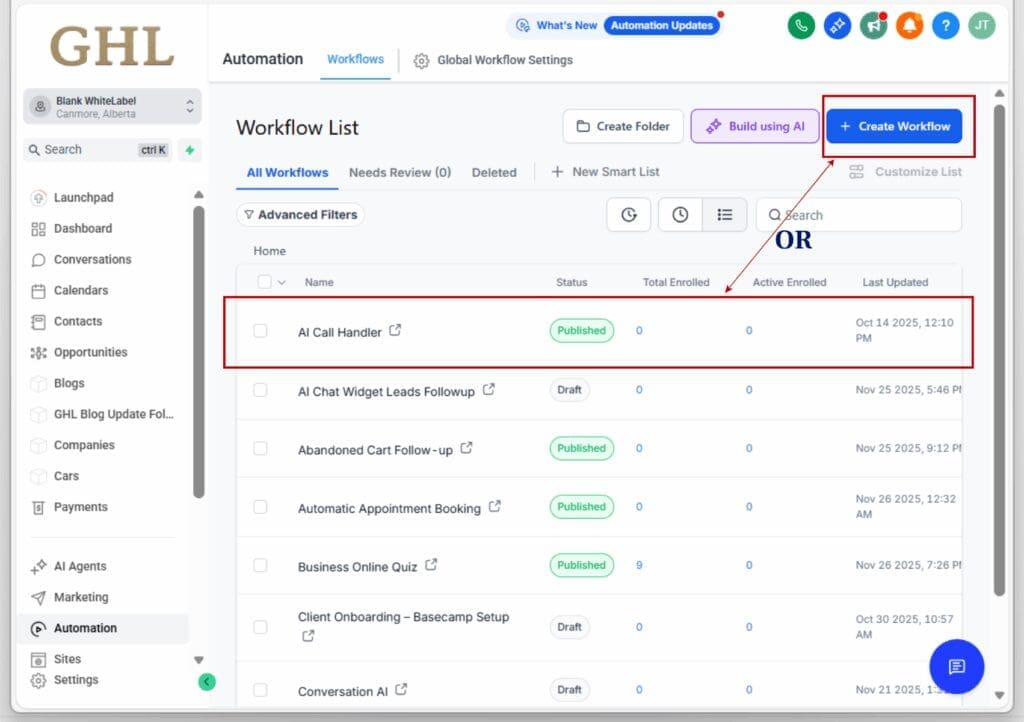
Task: Tick the Abandoned Cart Follow-up checkbox
Action: (x=260, y=449)
